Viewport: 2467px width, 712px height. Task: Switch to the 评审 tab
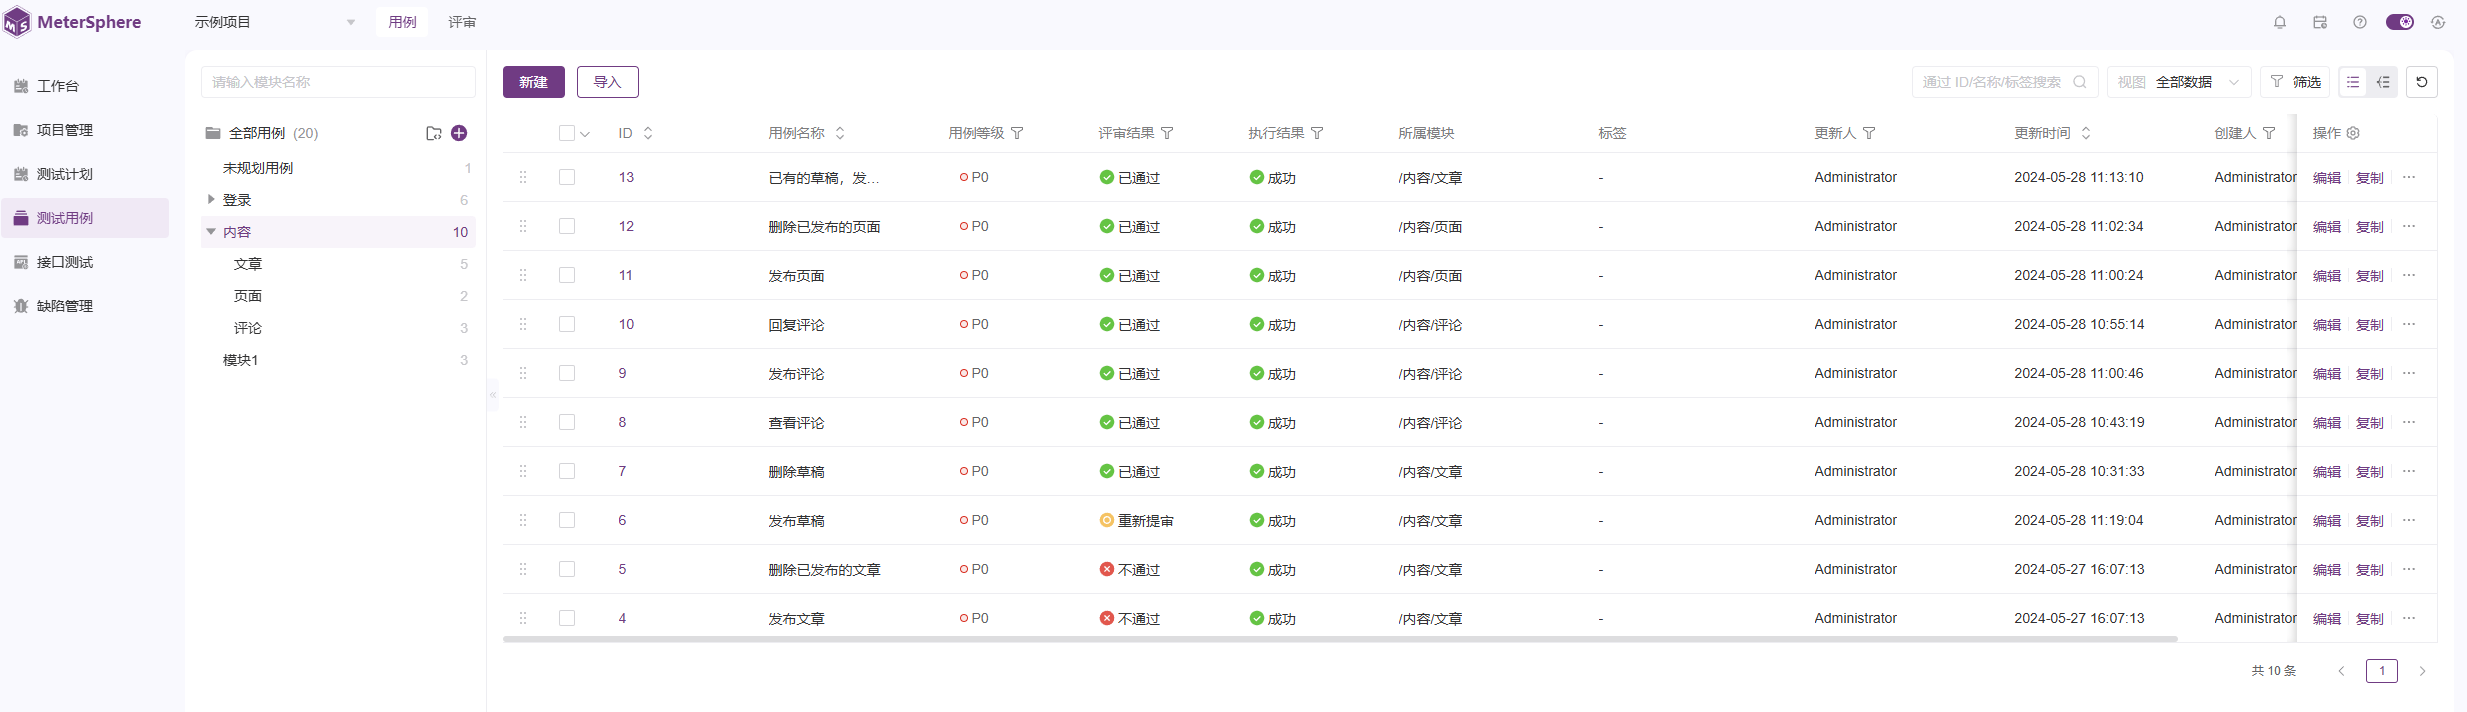pyautogui.click(x=462, y=22)
